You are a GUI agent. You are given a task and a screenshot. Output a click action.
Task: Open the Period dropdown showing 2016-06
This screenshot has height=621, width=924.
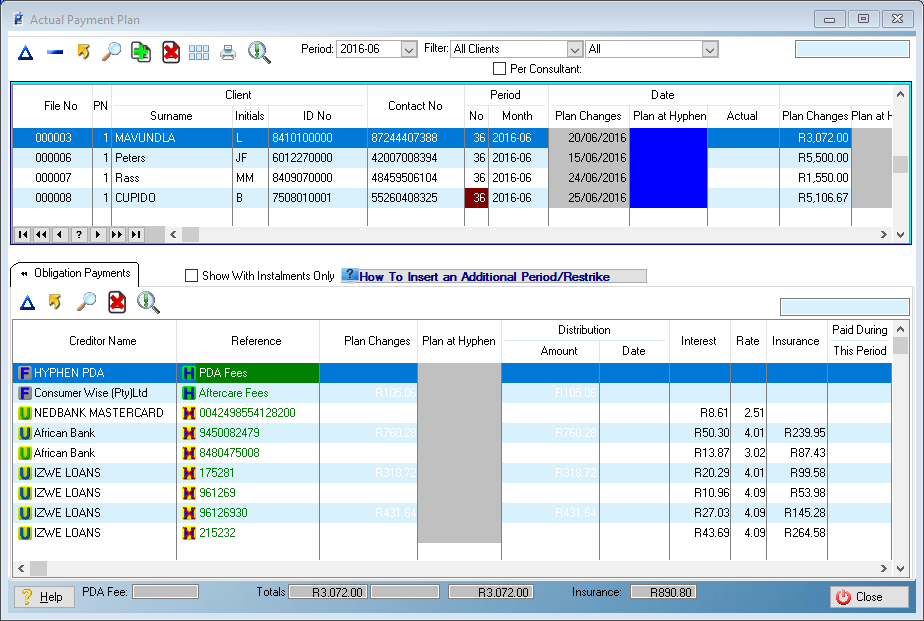point(408,49)
